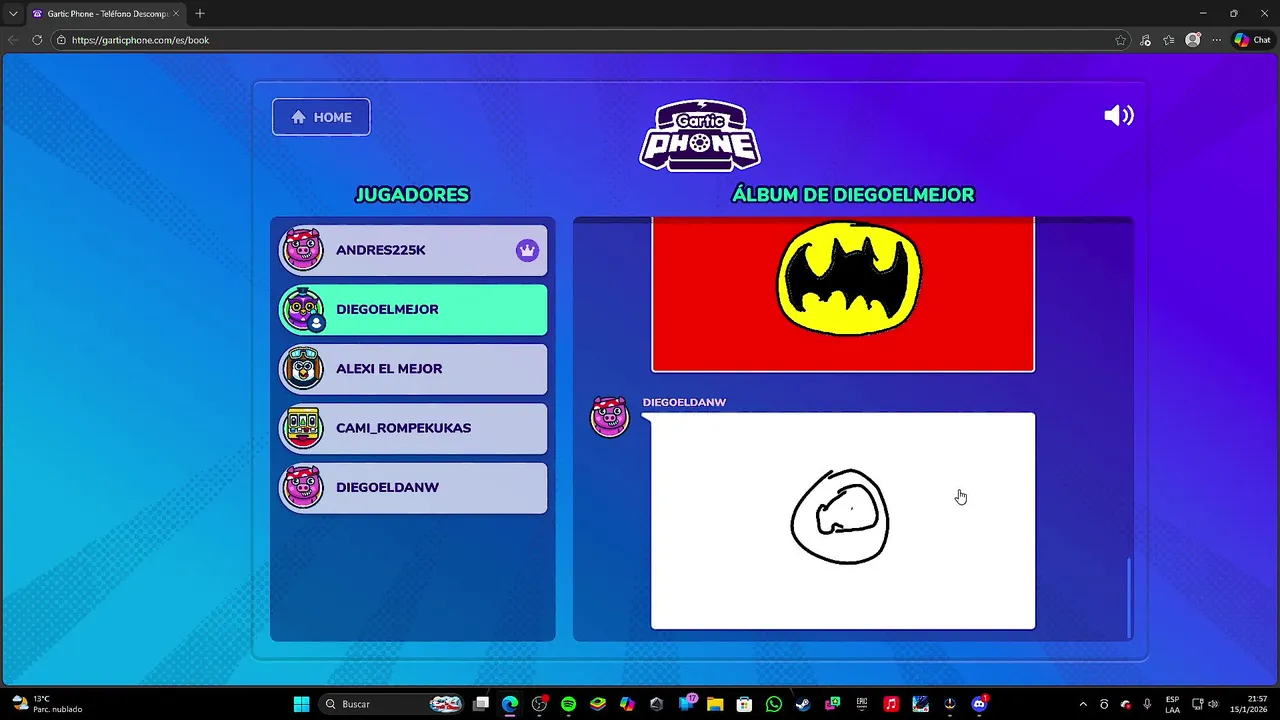Screen dimensions: 1280x720
Task: Open Spotify from the taskbar
Action: [569, 704]
